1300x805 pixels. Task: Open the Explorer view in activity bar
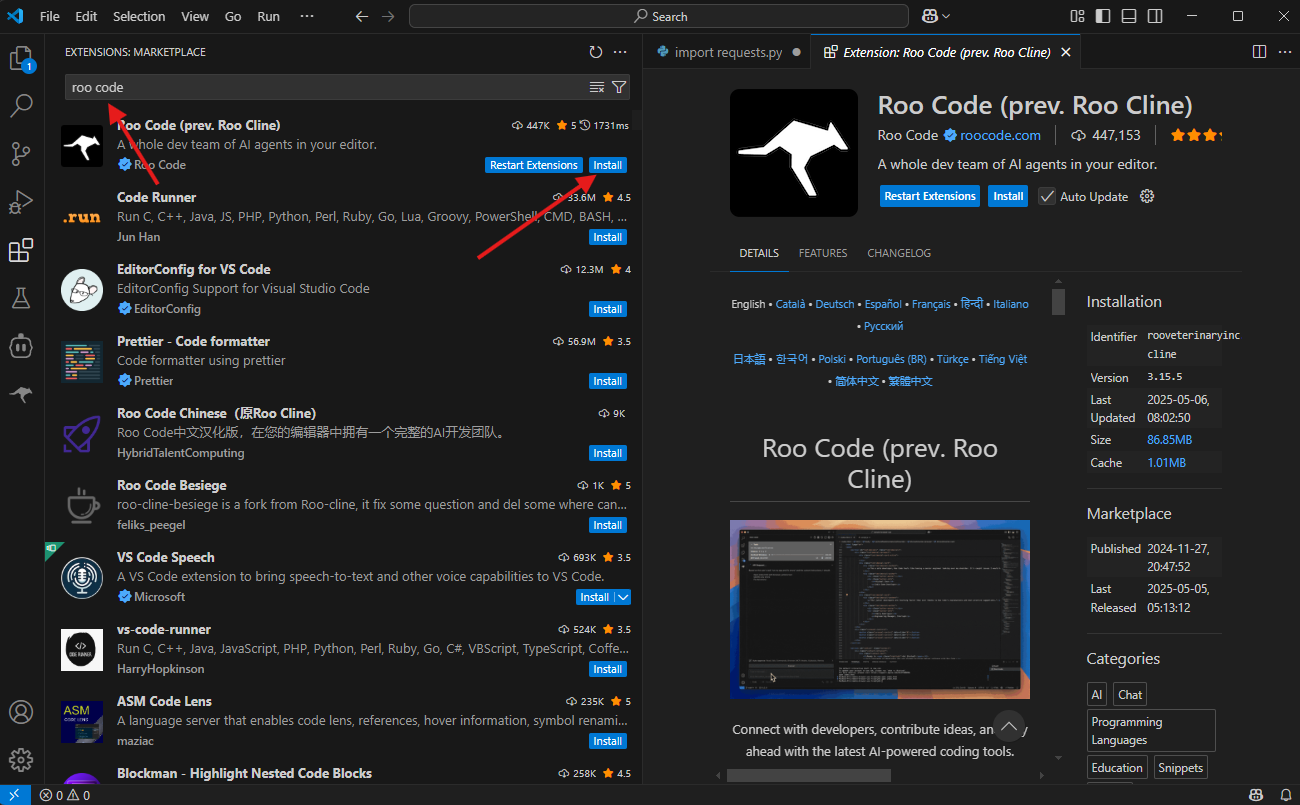(x=21, y=59)
